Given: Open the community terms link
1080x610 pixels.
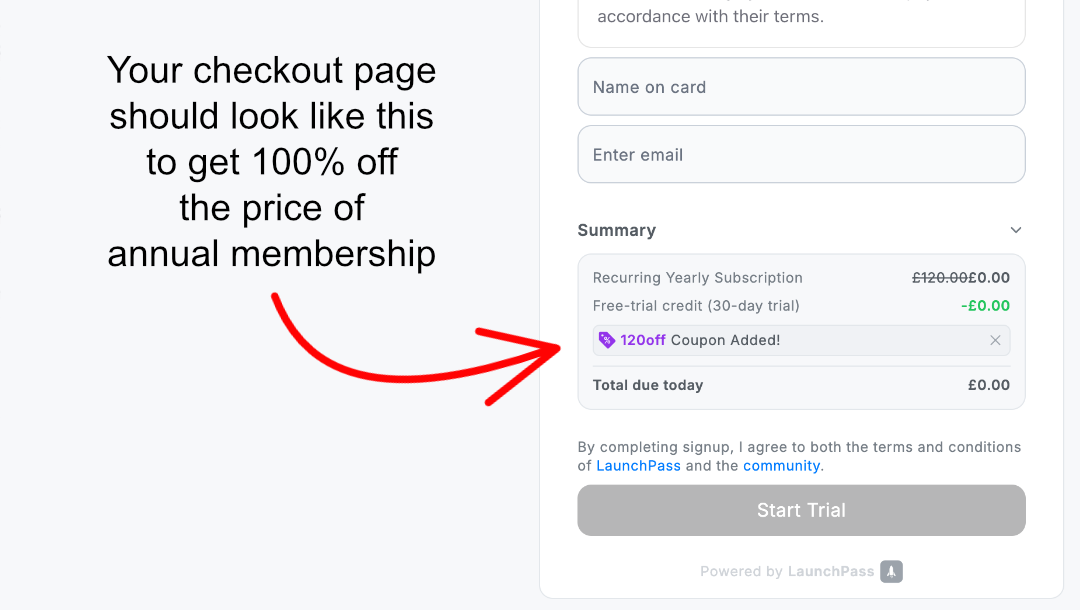Looking at the screenshot, I should [x=782, y=465].
